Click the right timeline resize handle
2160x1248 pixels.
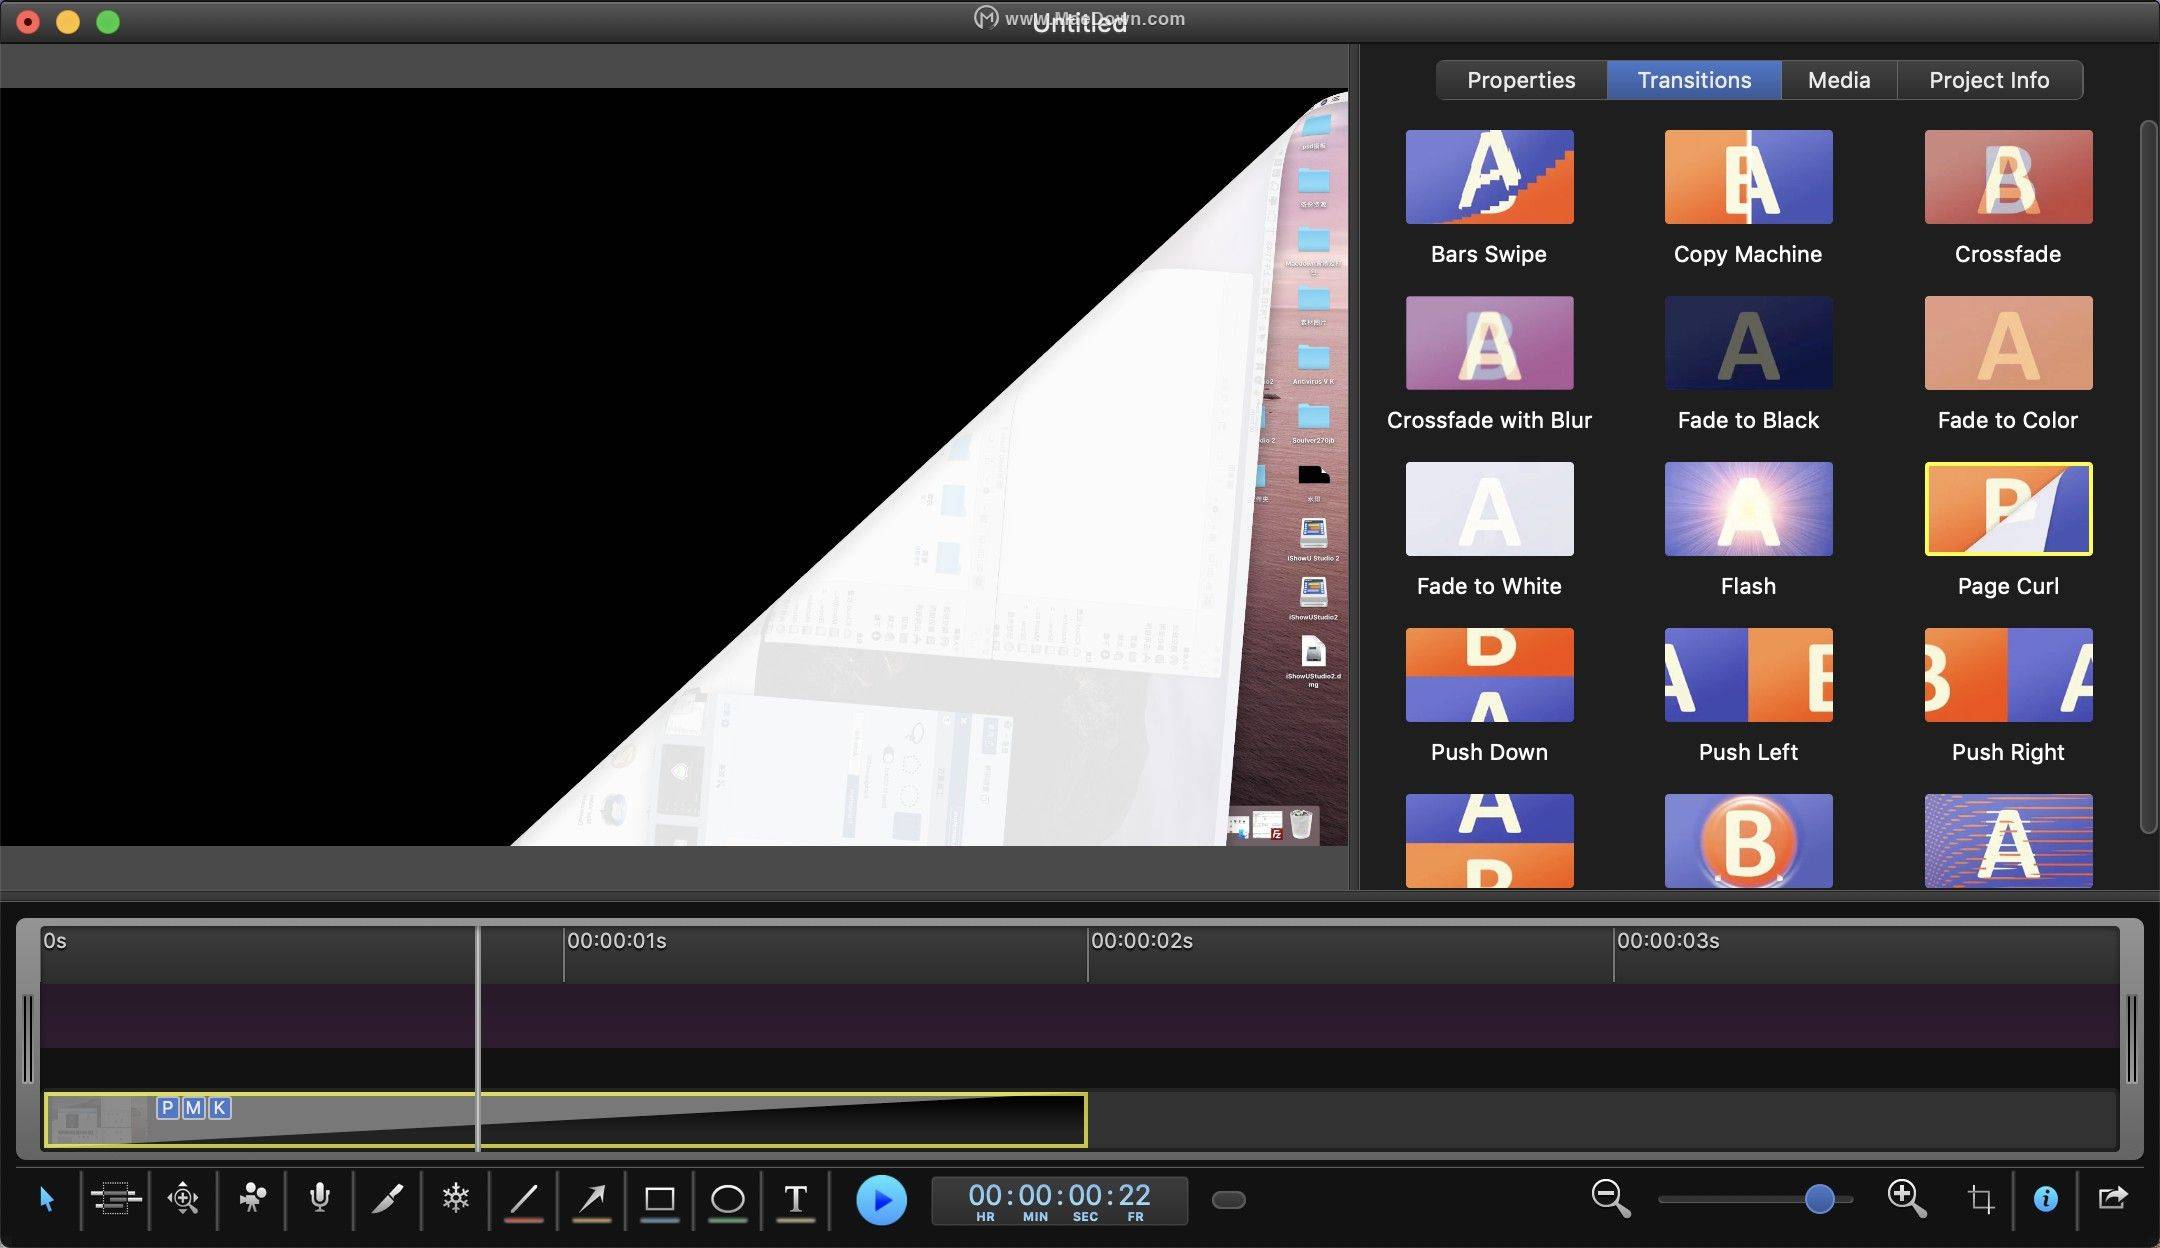click(2131, 1039)
